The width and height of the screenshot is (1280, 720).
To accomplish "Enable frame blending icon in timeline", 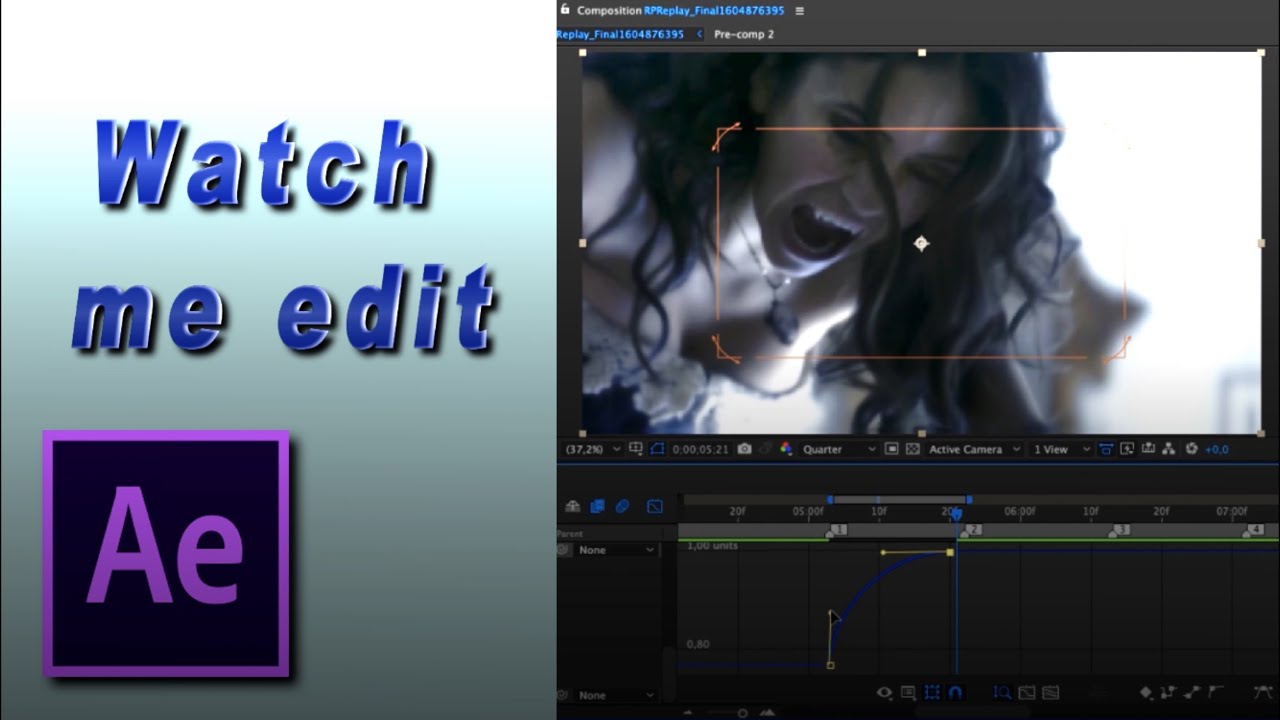I will 597,507.
